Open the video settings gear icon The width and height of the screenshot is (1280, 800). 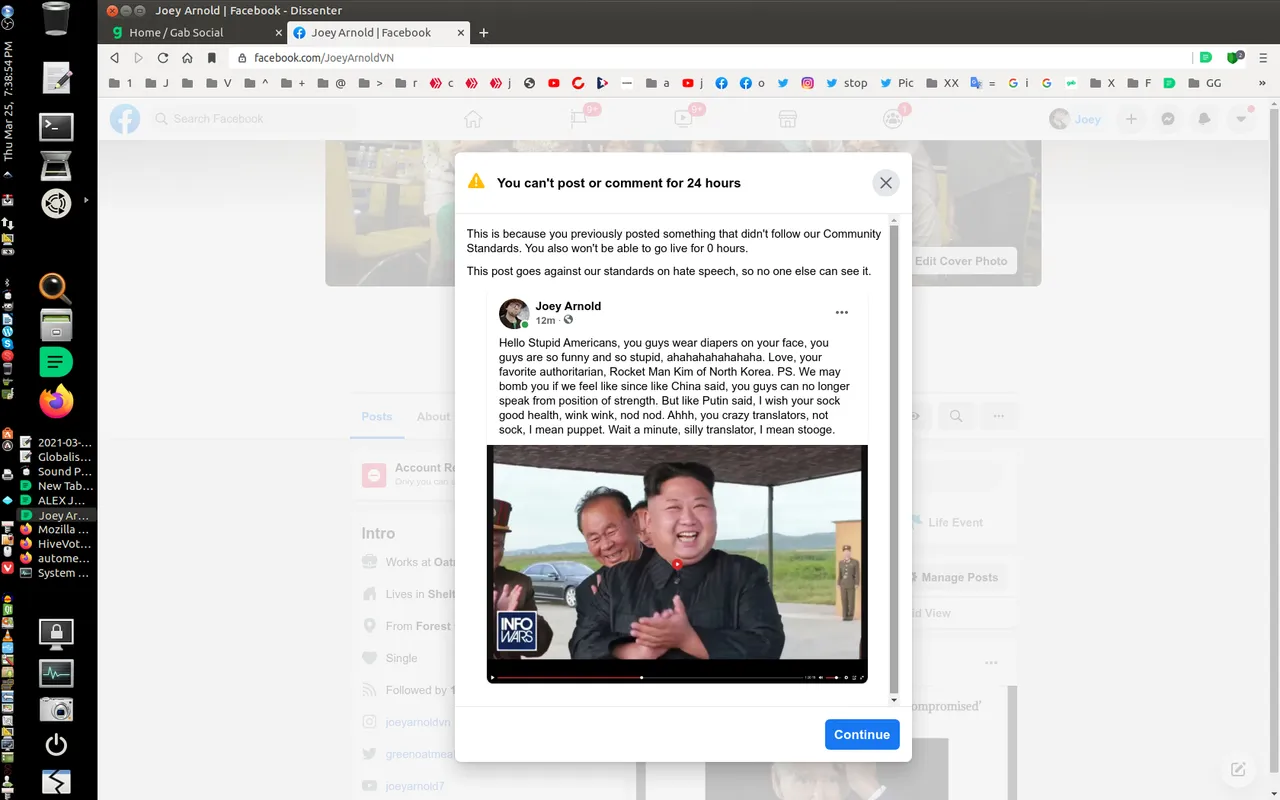pyautogui.click(x=846, y=677)
